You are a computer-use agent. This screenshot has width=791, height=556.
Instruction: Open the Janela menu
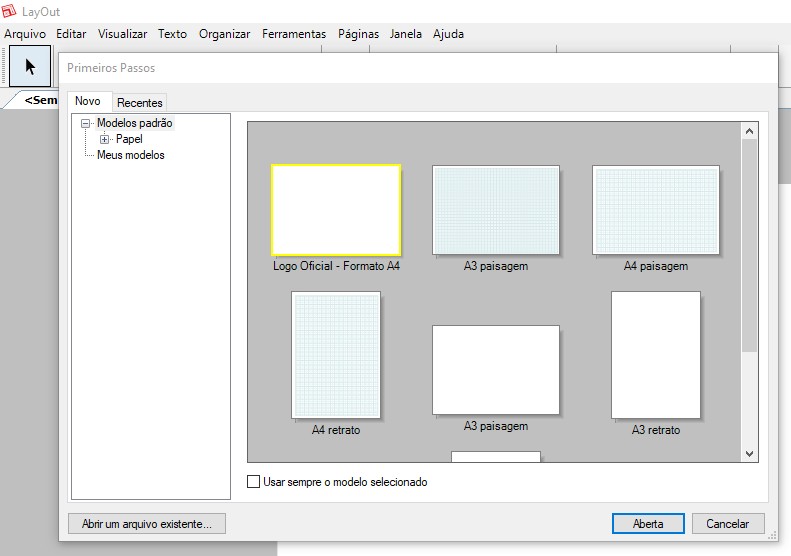406,34
